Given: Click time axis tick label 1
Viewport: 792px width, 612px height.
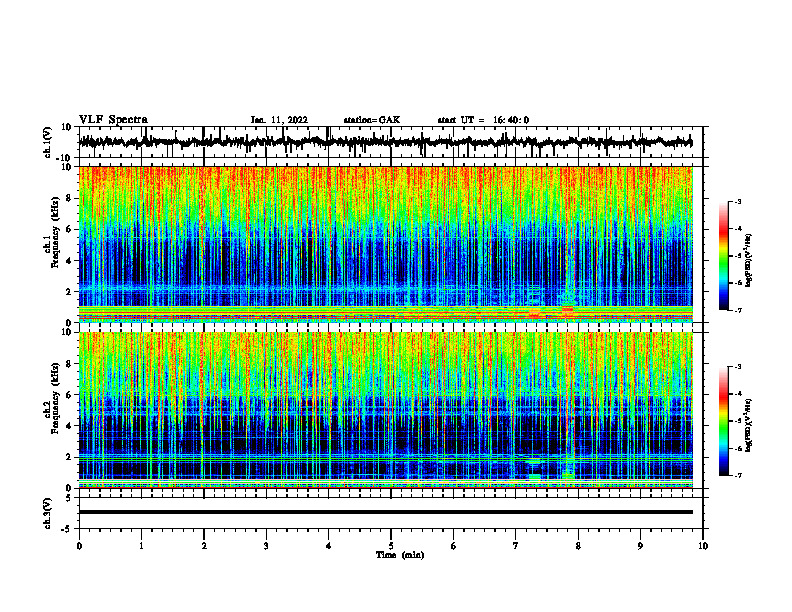Looking at the screenshot, I should pyautogui.click(x=141, y=546).
